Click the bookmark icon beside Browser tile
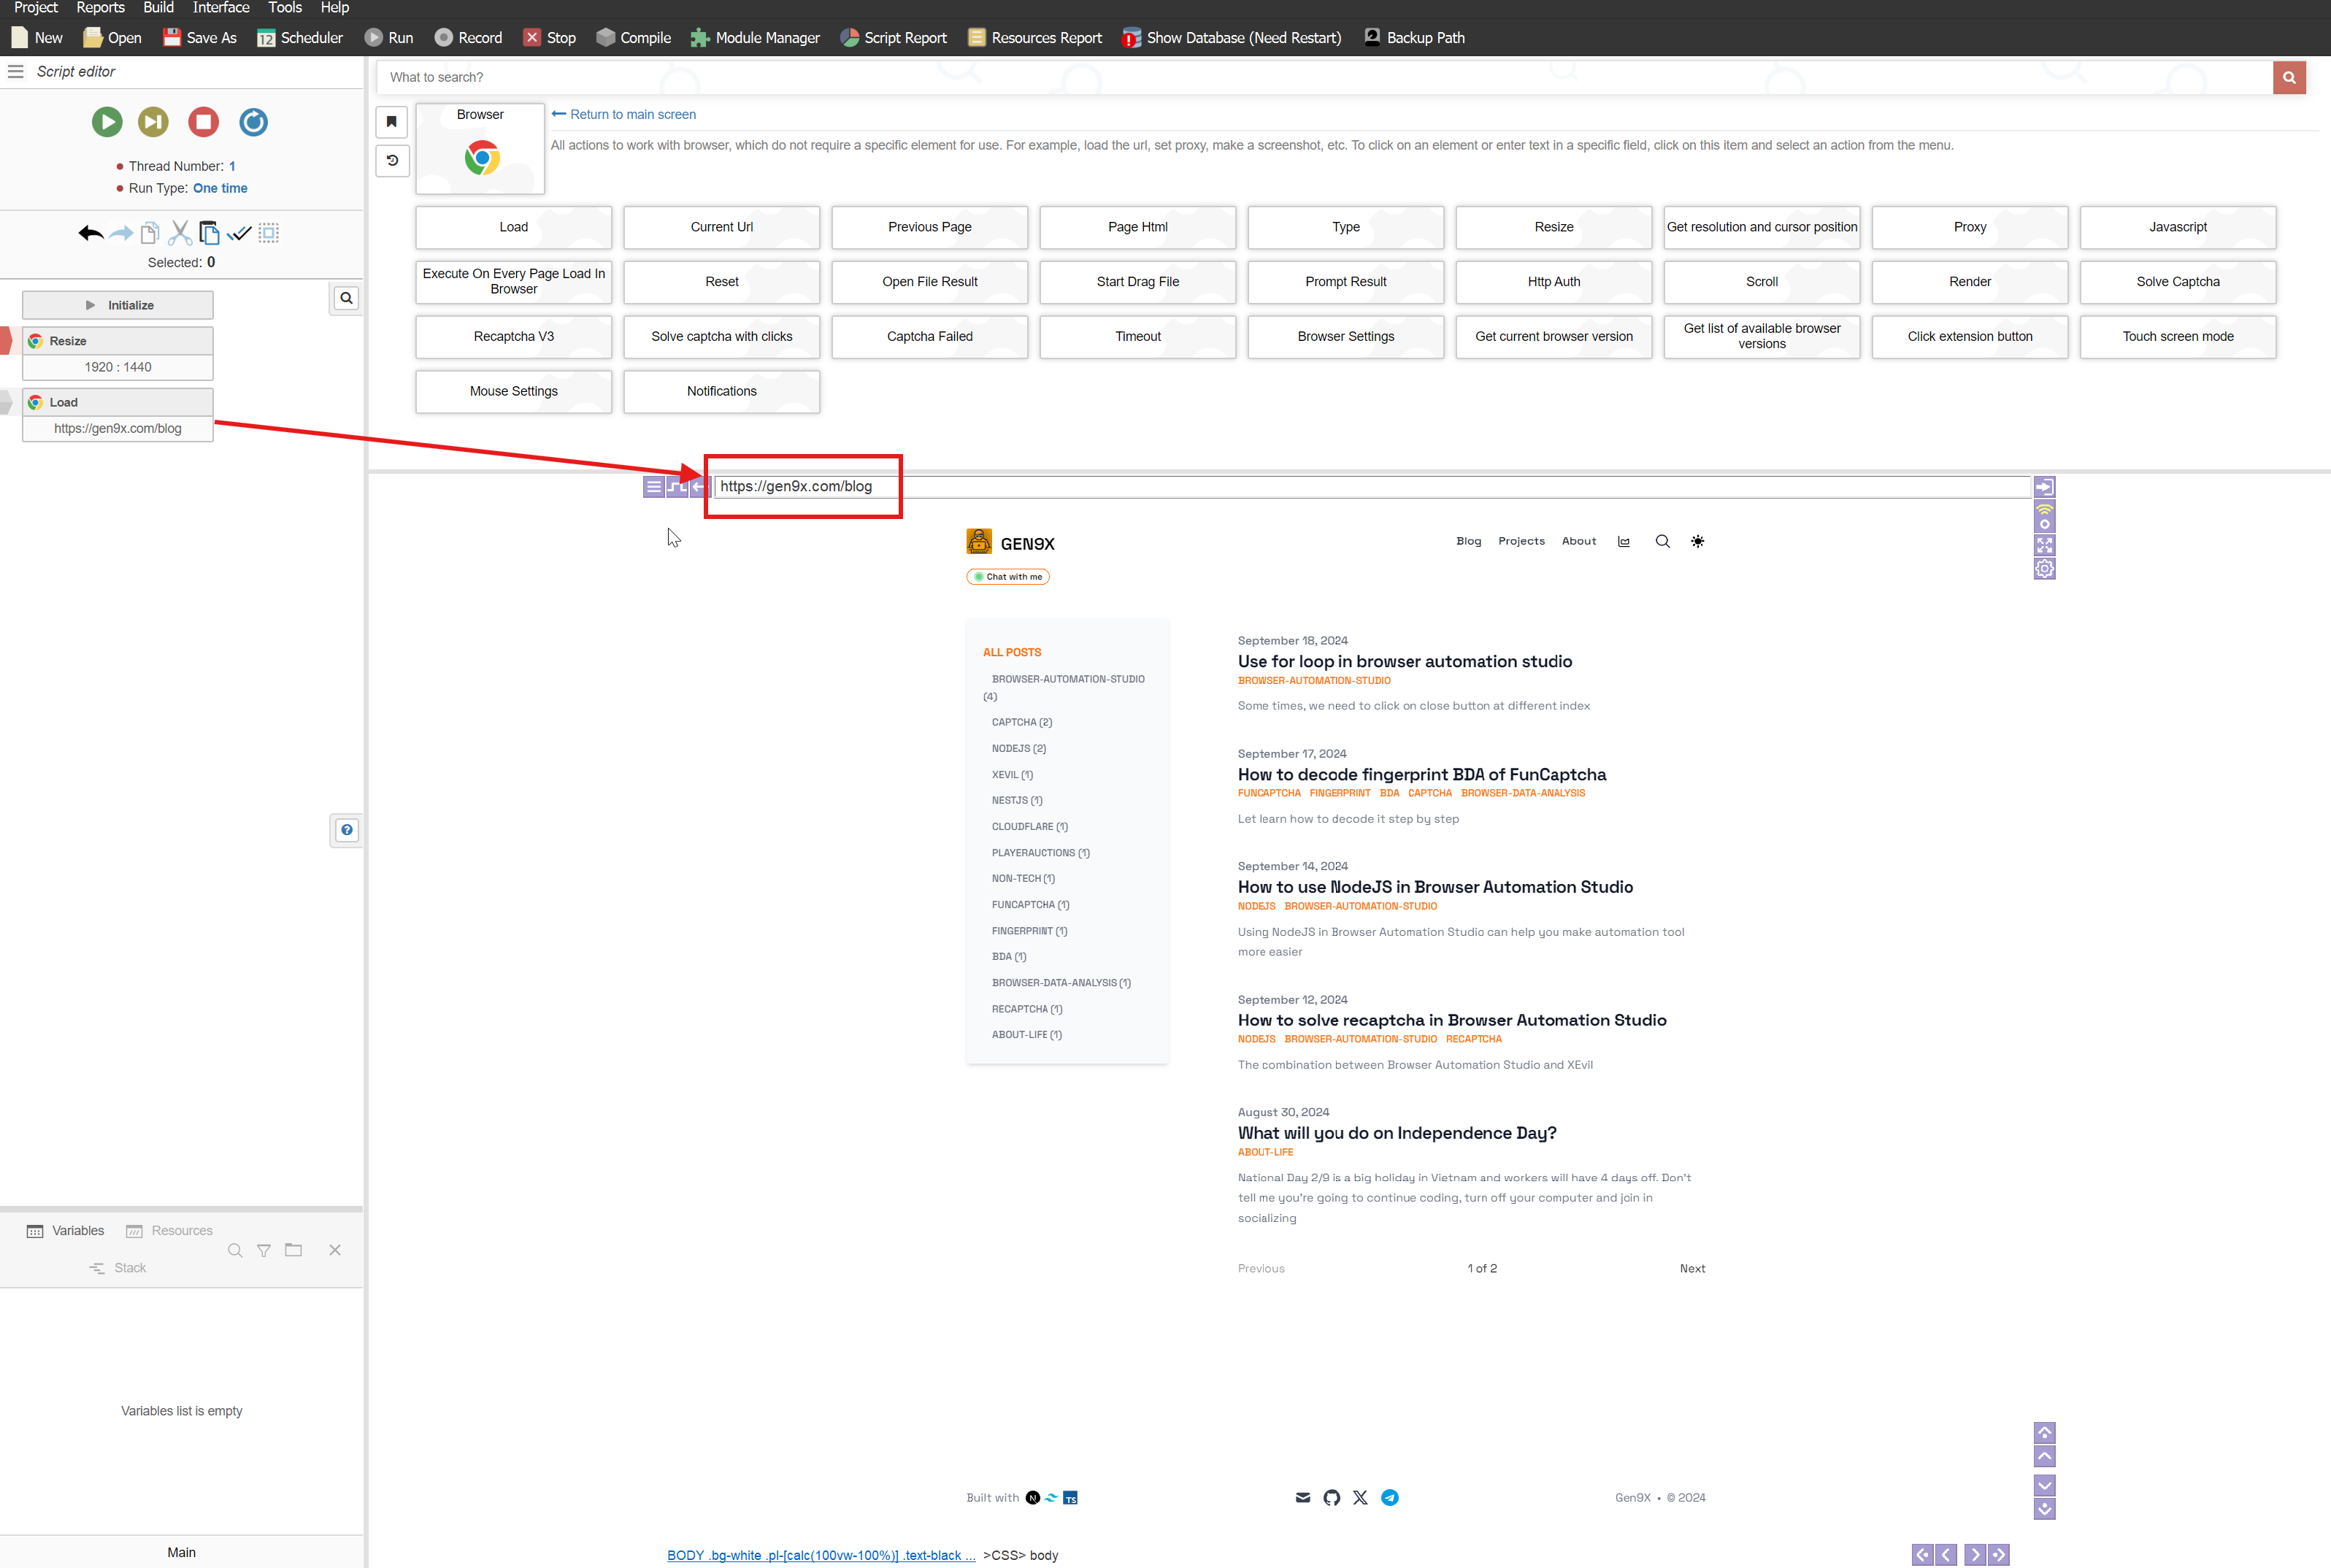 (392, 122)
